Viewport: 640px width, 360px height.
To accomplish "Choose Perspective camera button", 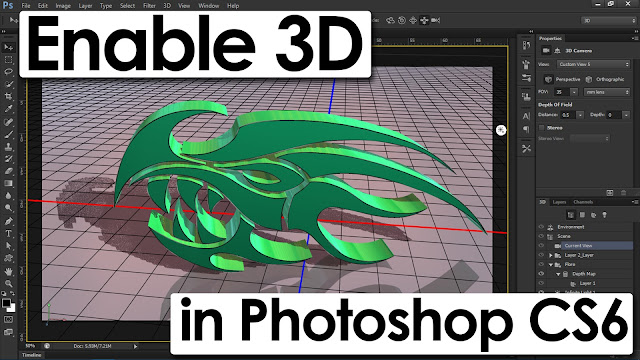I will point(563,79).
